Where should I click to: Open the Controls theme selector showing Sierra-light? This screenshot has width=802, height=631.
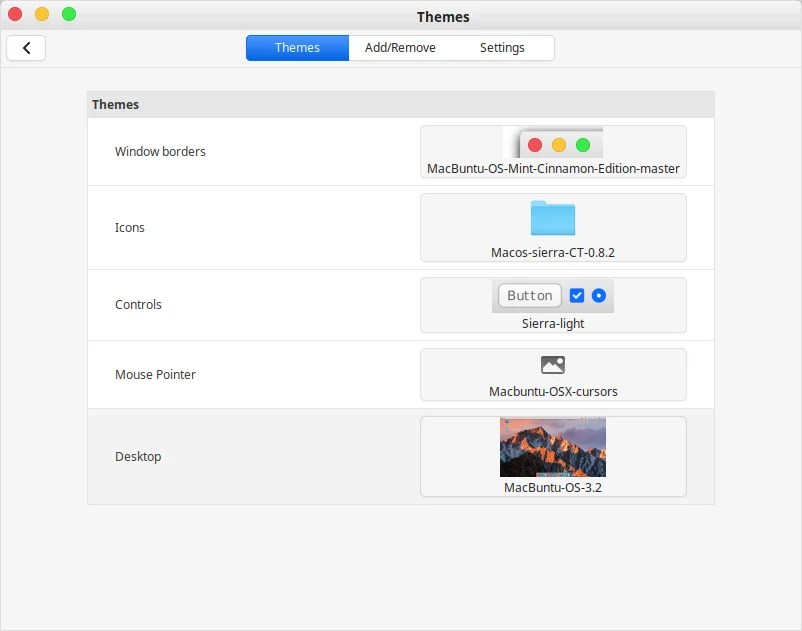(553, 305)
